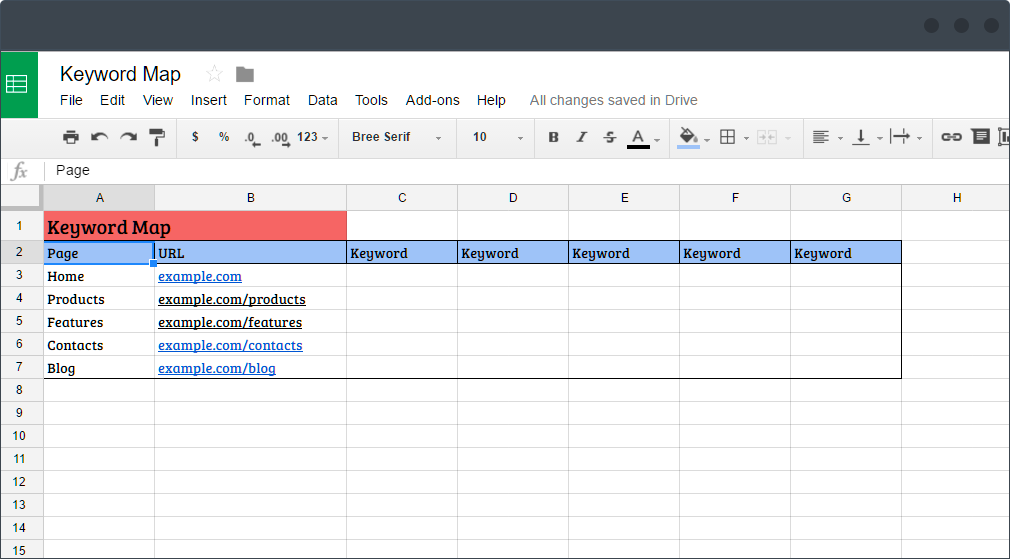The image size is (1010, 560).
Task: Open the Help menu
Action: pyautogui.click(x=491, y=100)
